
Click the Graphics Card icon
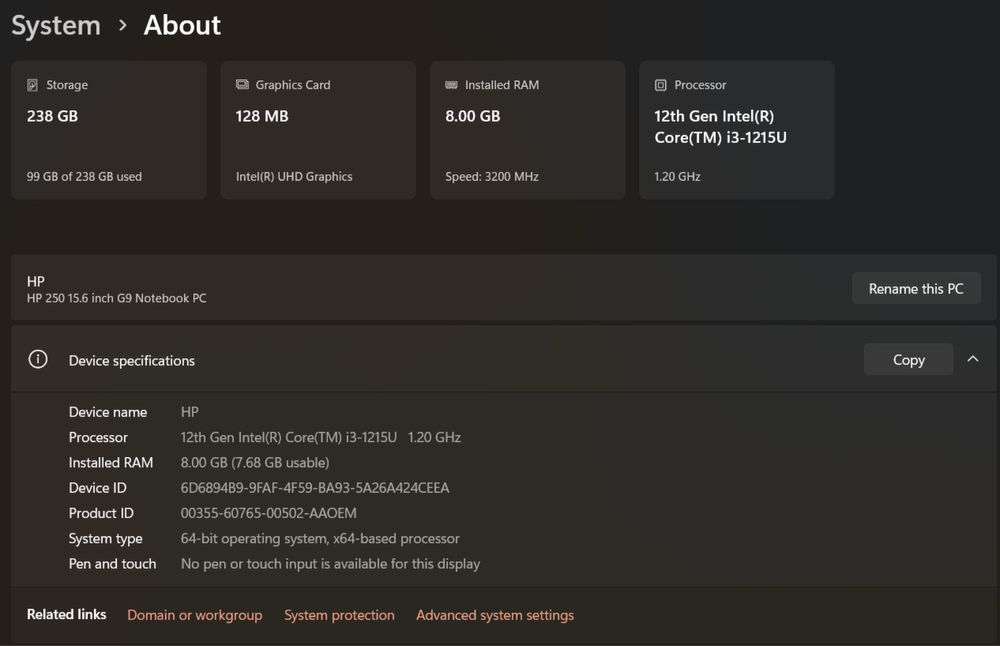[242, 85]
